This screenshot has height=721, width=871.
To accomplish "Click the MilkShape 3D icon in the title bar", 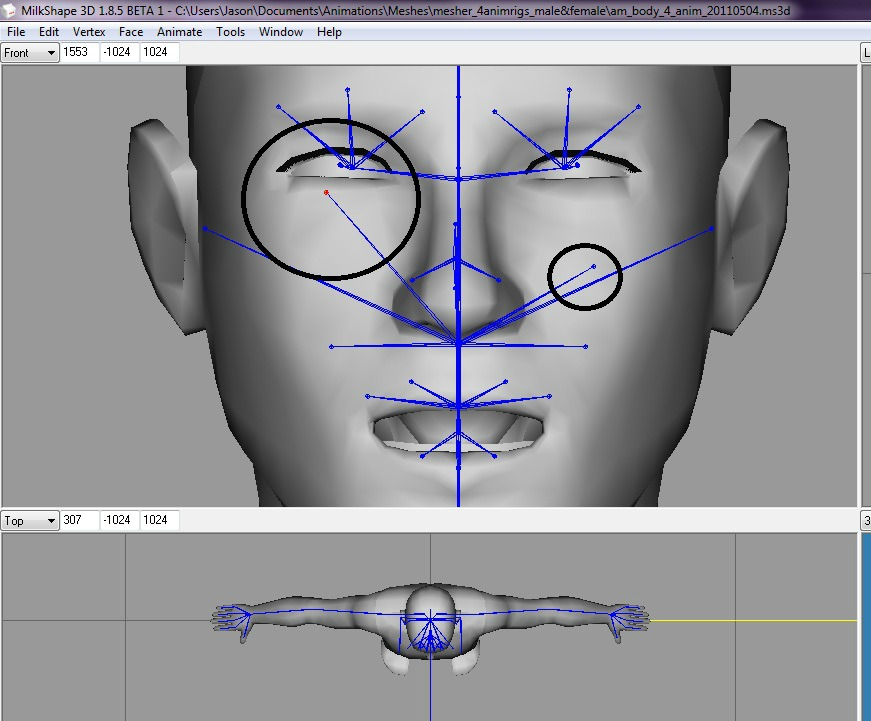I will click(x=8, y=9).
